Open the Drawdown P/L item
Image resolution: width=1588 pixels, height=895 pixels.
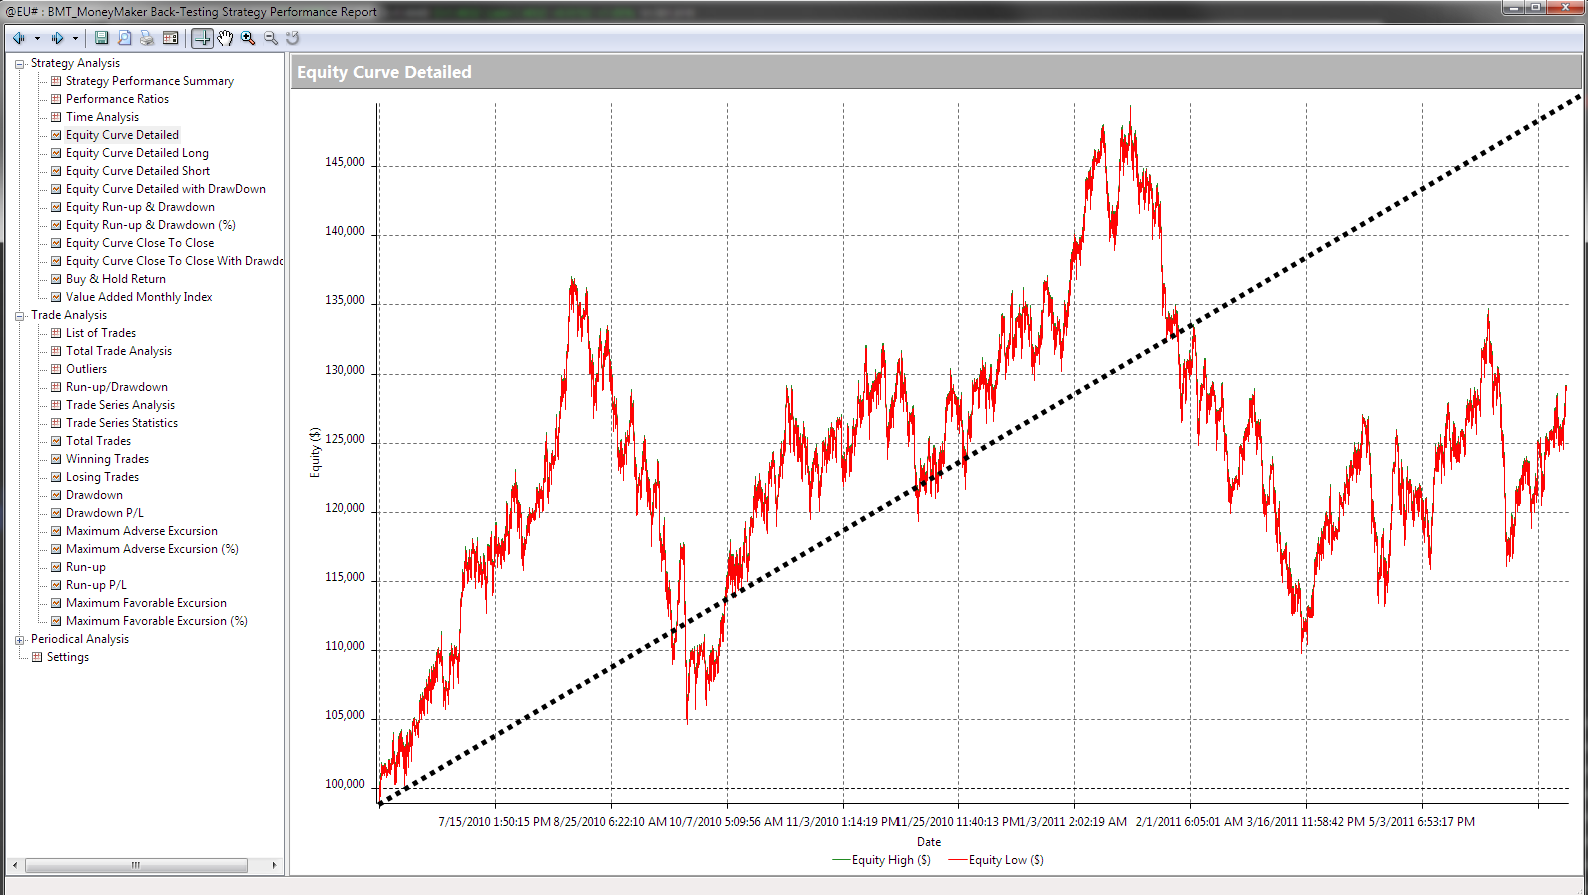pos(105,513)
